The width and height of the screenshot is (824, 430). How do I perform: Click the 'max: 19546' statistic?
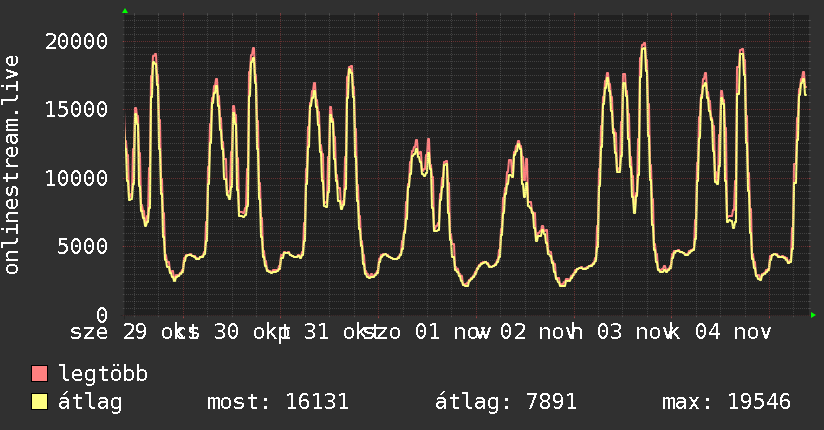pyautogui.click(x=726, y=402)
